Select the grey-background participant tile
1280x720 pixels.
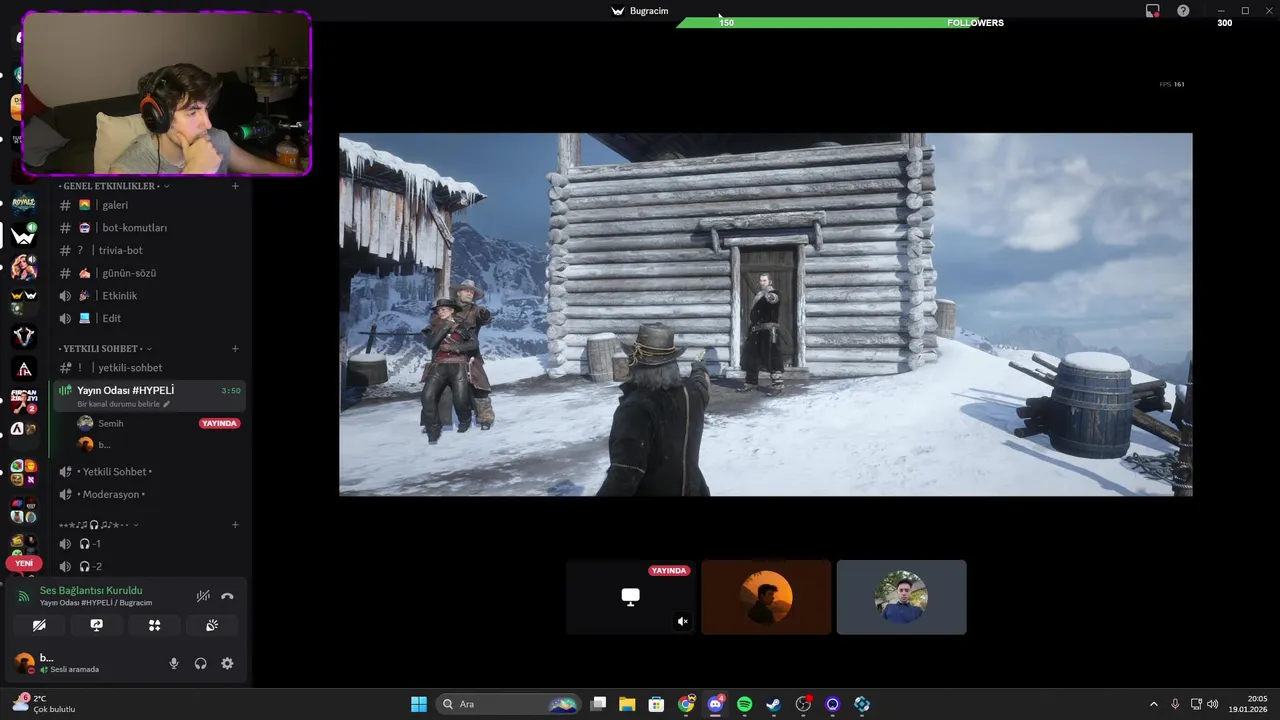(x=901, y=597)
